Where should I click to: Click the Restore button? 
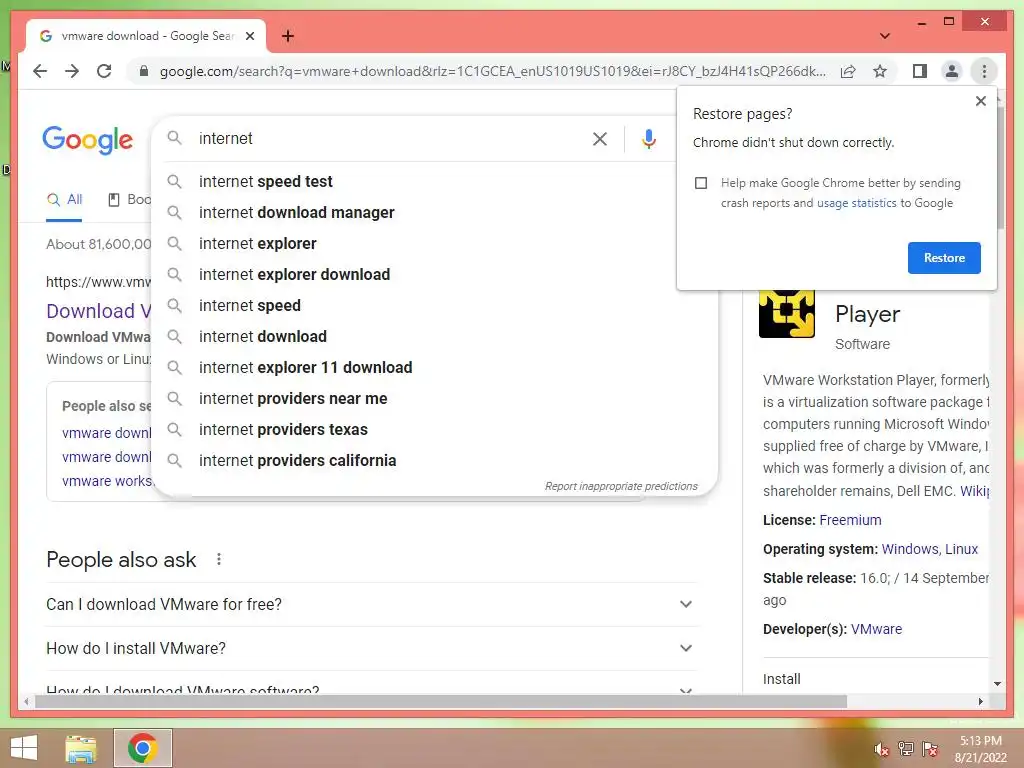click(944, 258)
